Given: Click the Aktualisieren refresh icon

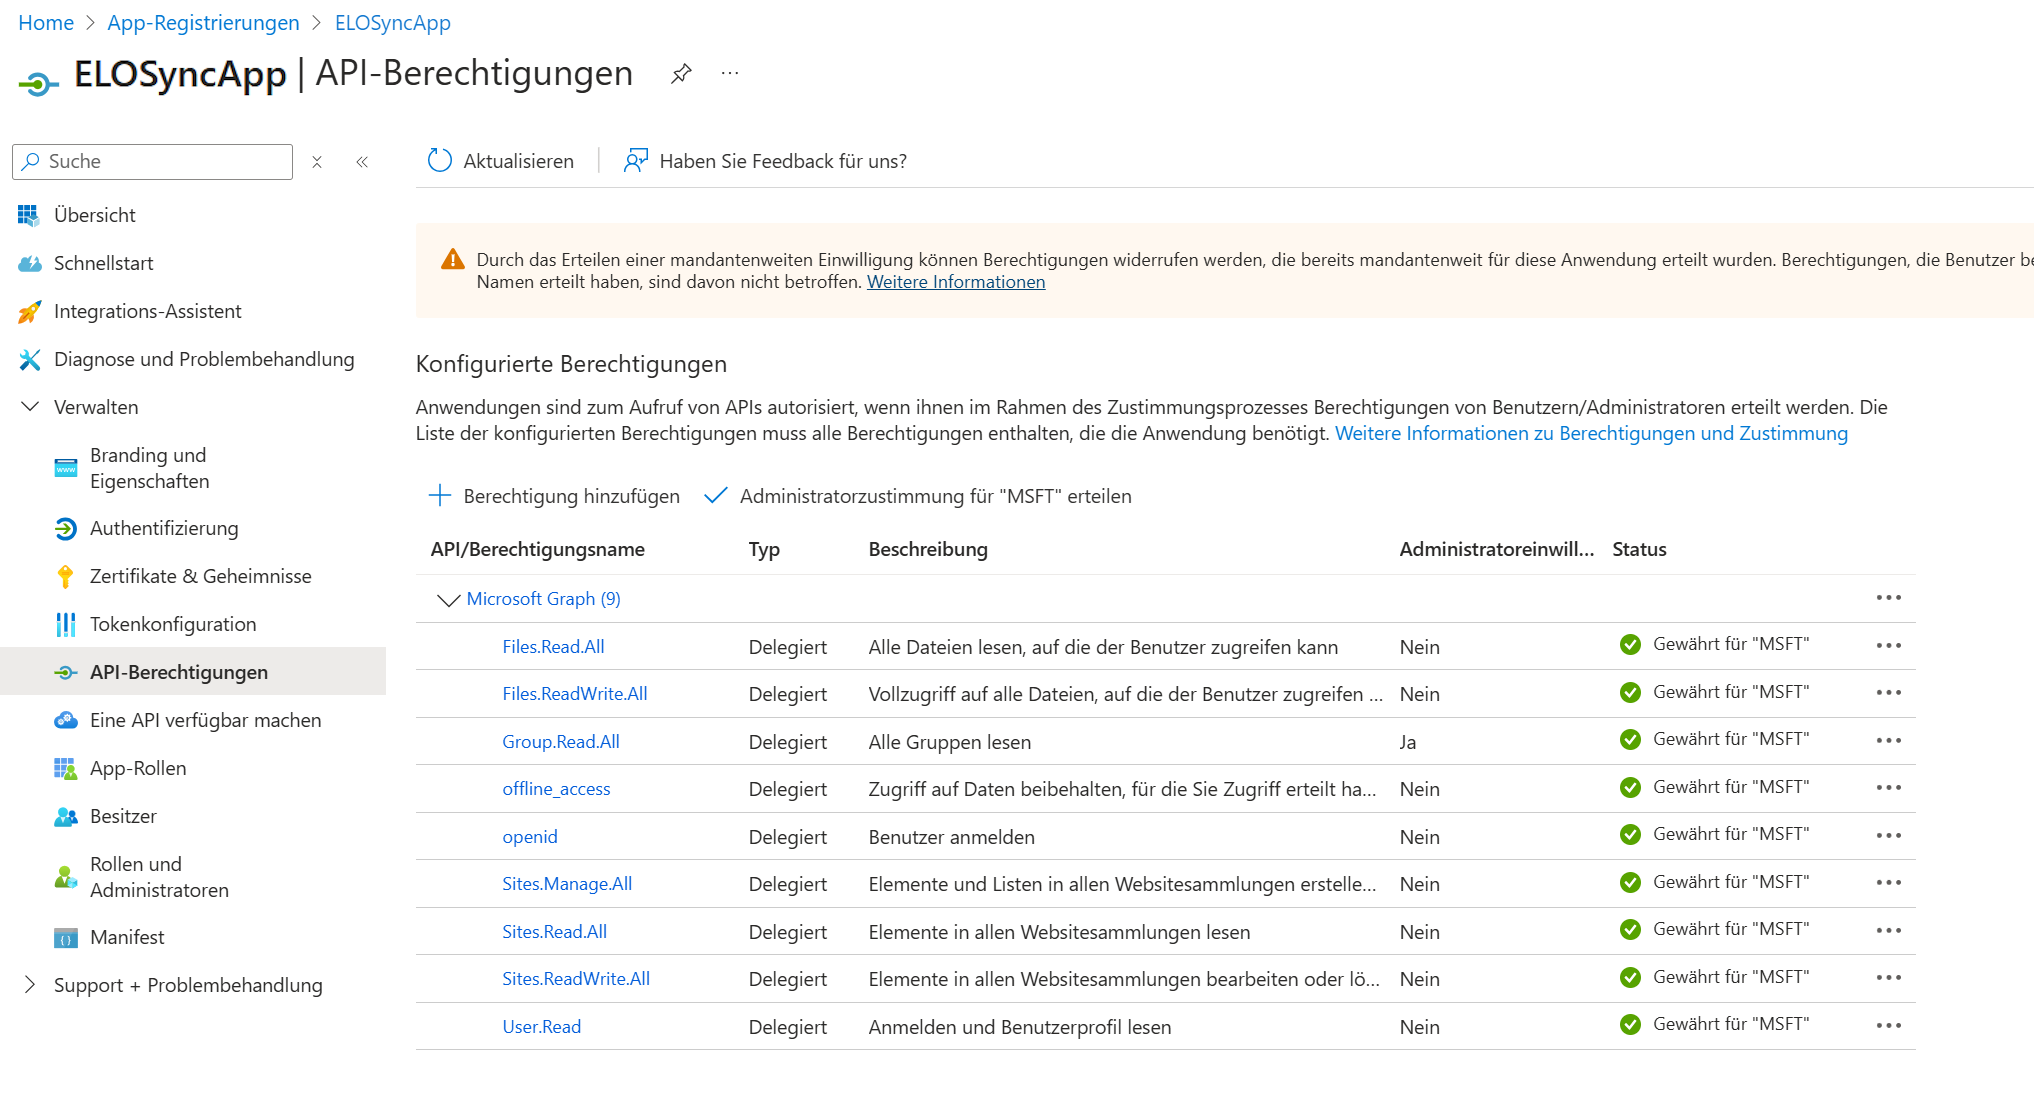Looking at the screenshot, I should tap(440, 160).
